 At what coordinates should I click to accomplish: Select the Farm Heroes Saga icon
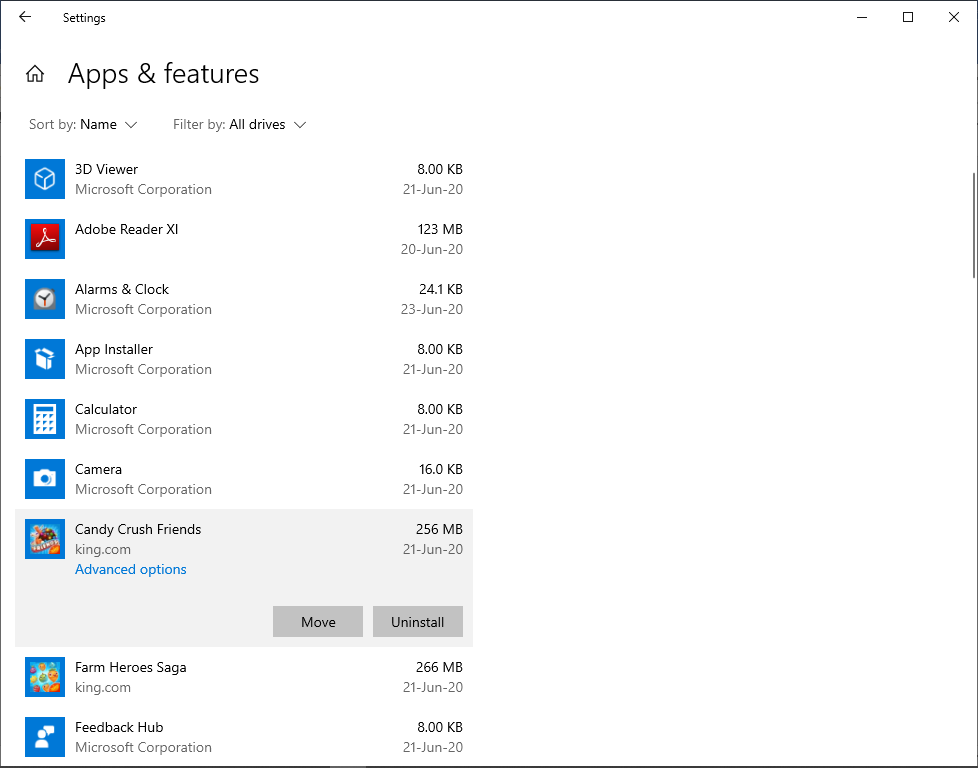pyautogui.click(x=45, y=677)
